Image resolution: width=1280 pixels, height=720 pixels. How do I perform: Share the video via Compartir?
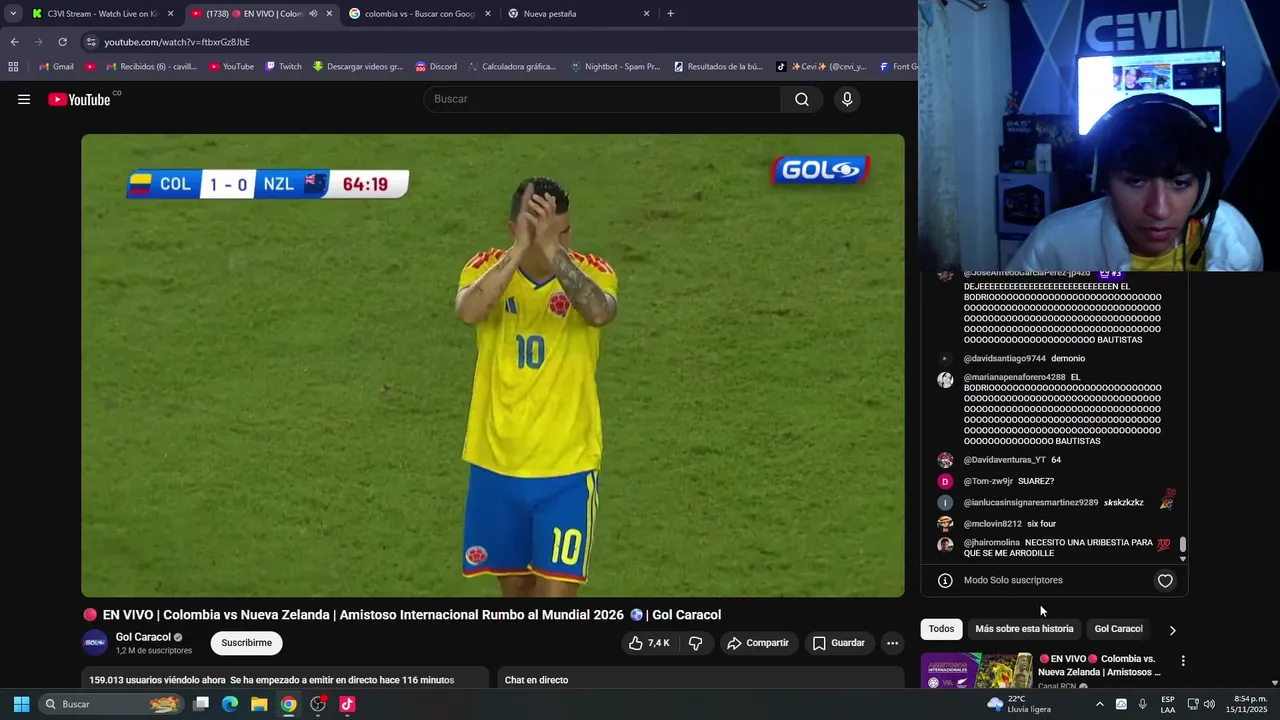[758, 643]
